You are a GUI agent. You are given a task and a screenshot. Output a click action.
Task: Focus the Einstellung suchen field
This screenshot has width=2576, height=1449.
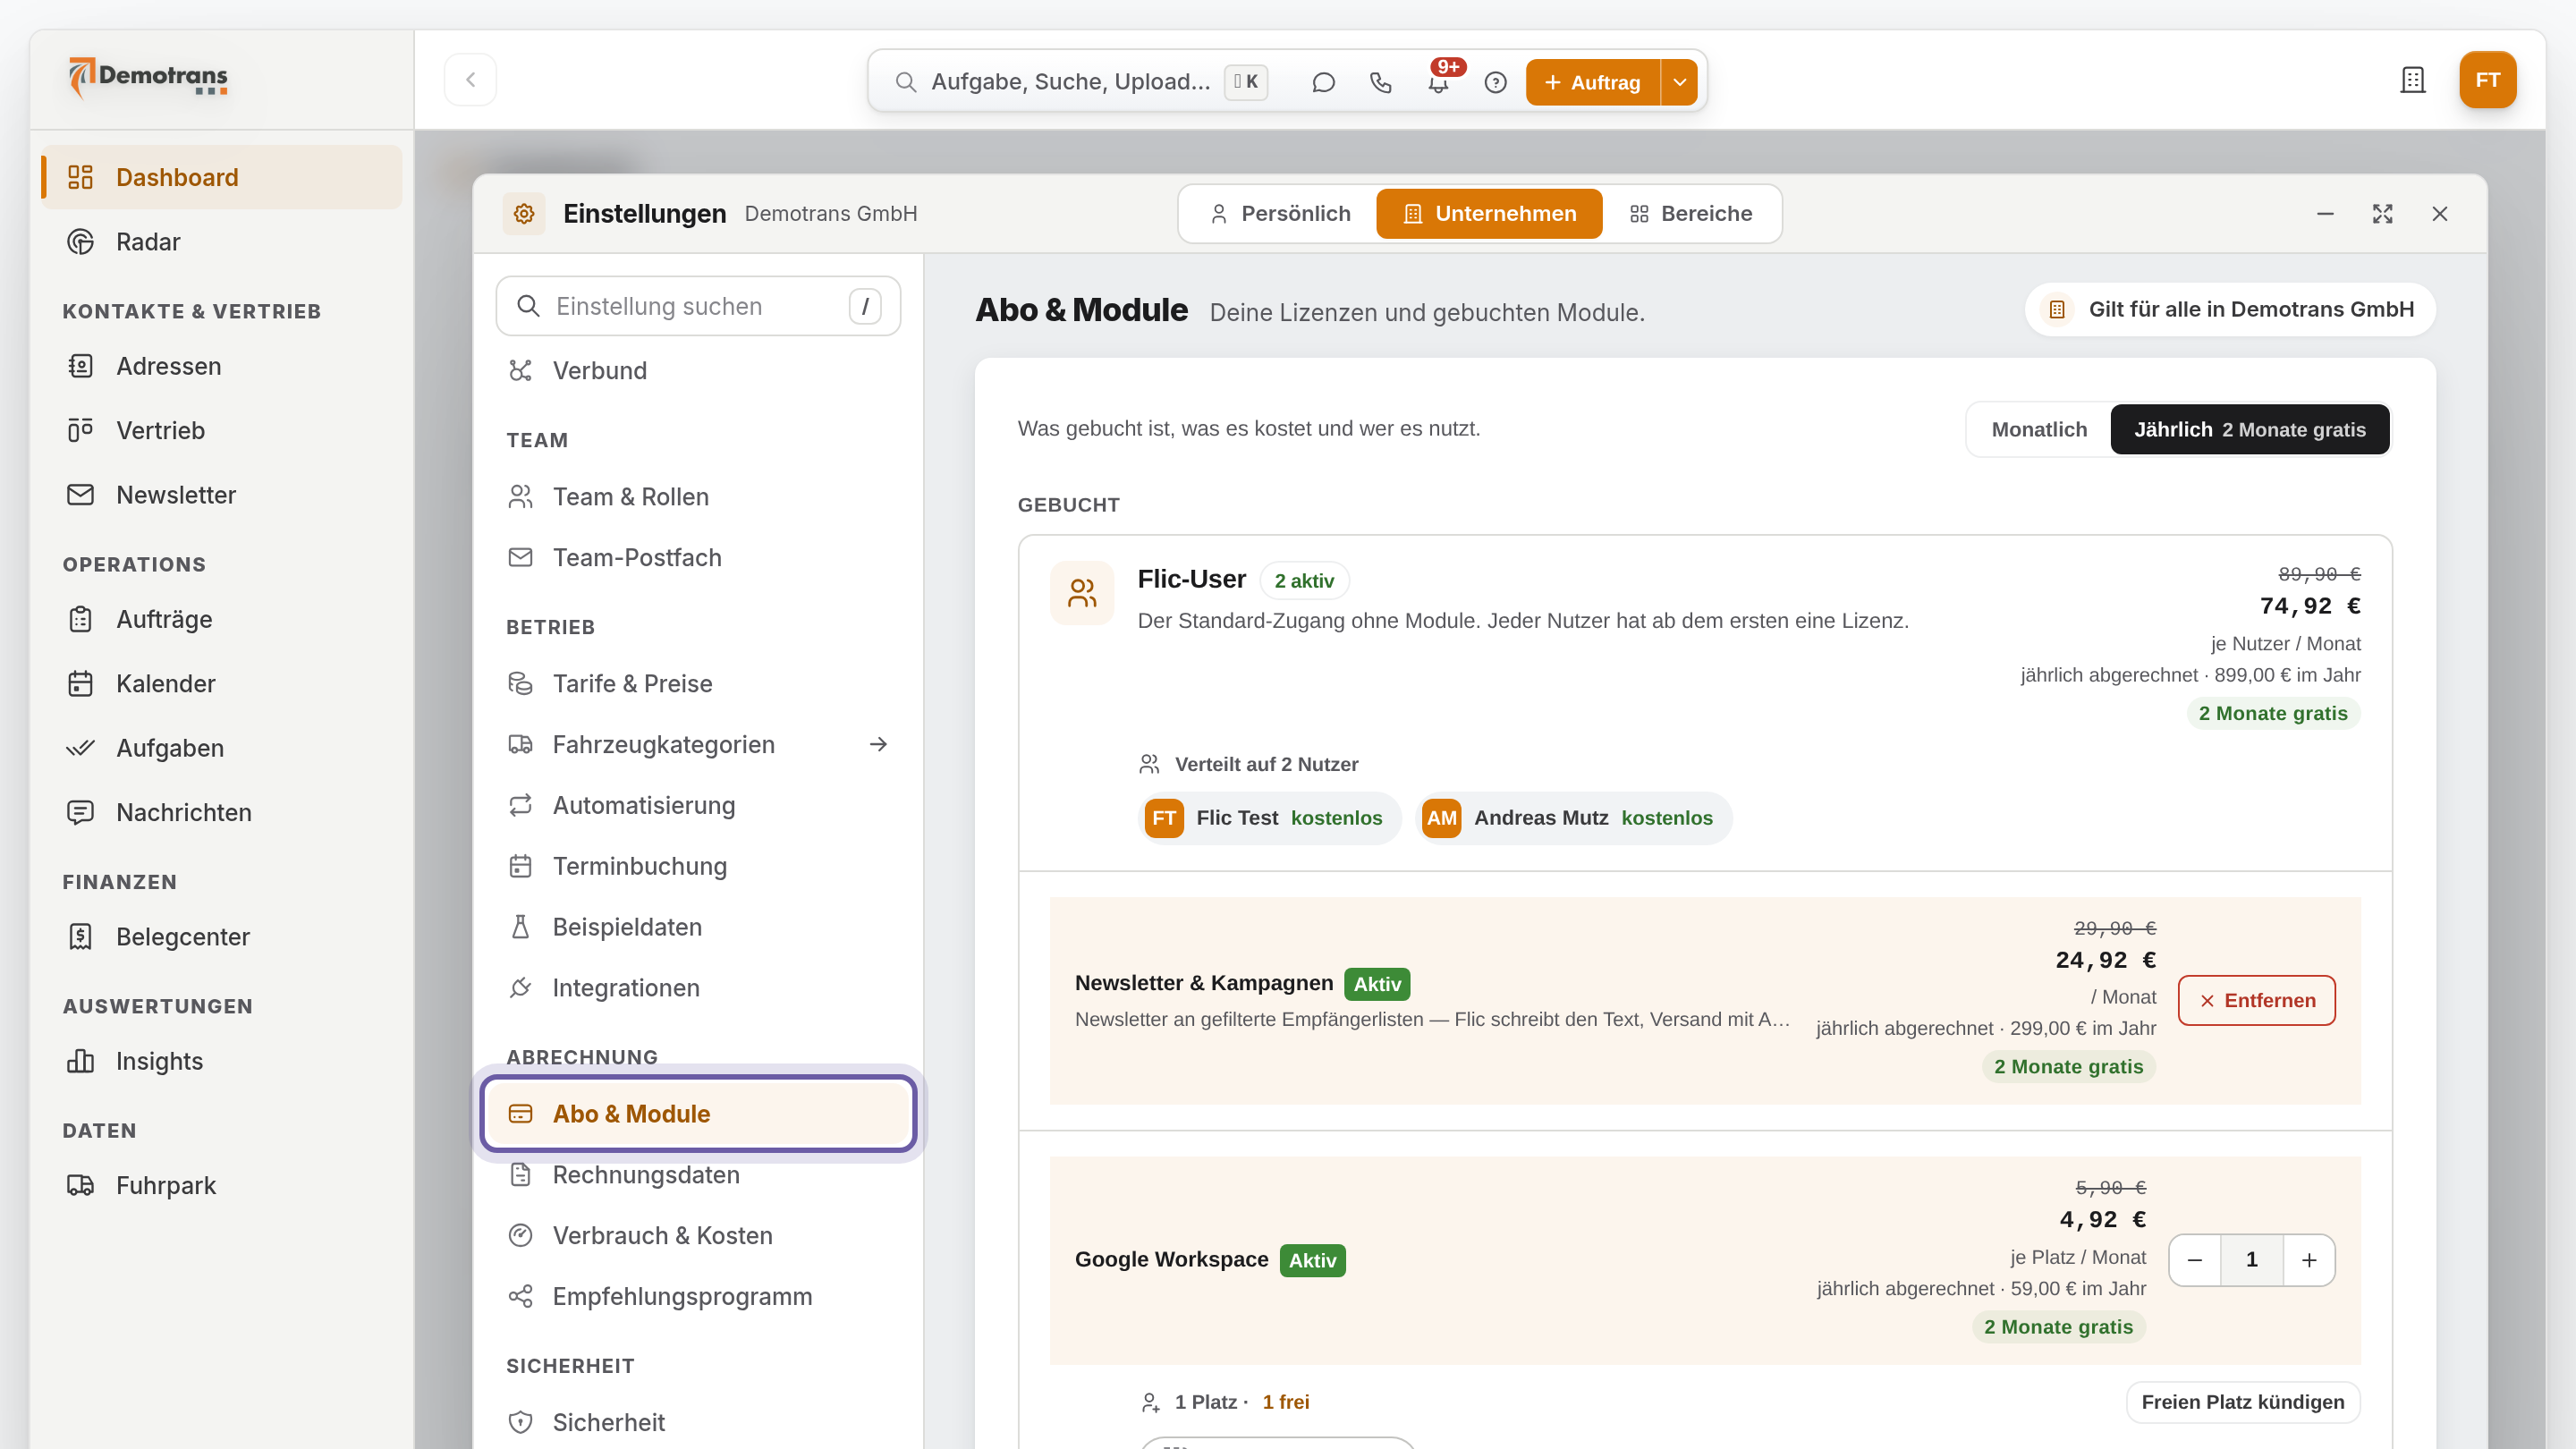[x=698, y=306]
